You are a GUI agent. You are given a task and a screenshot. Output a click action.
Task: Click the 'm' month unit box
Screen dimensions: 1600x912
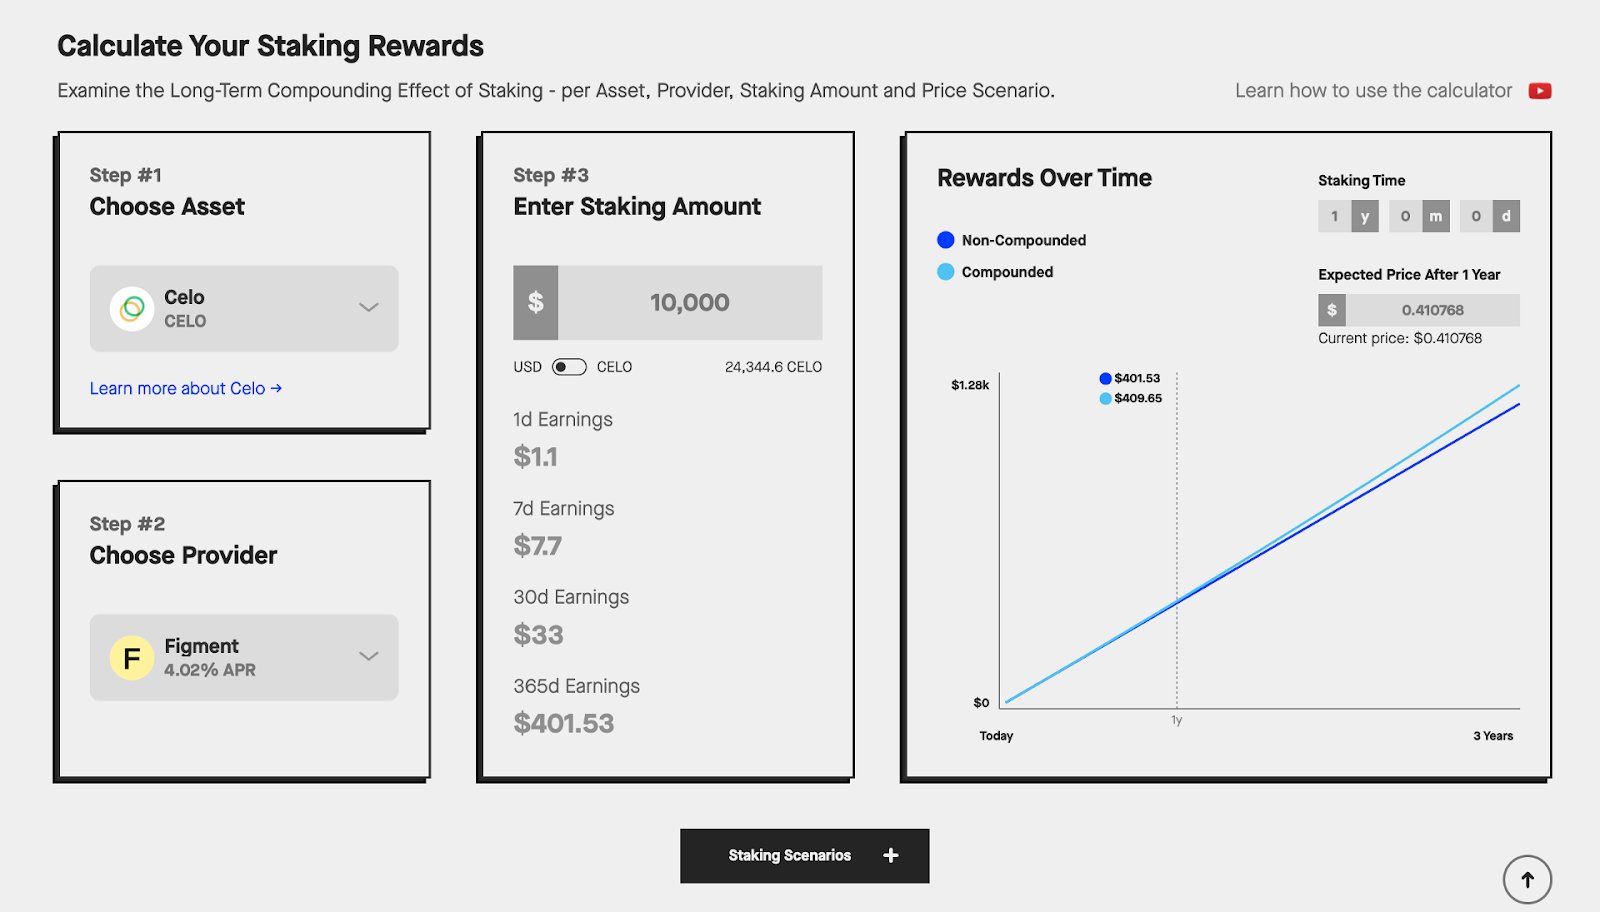(x=1436, y=216)
